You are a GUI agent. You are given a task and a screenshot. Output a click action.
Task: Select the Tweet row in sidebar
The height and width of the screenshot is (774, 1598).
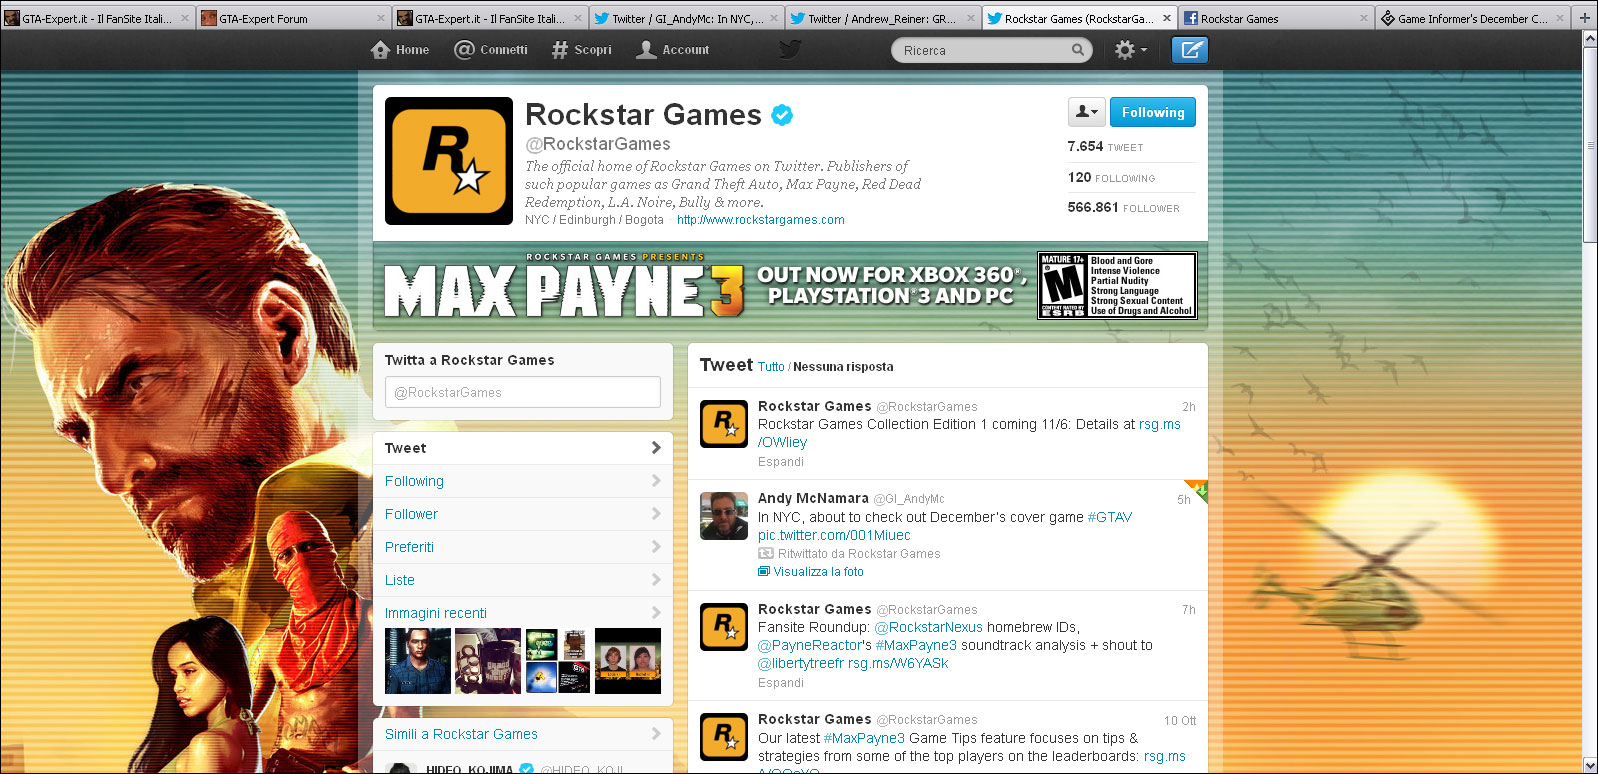[522, 448]
